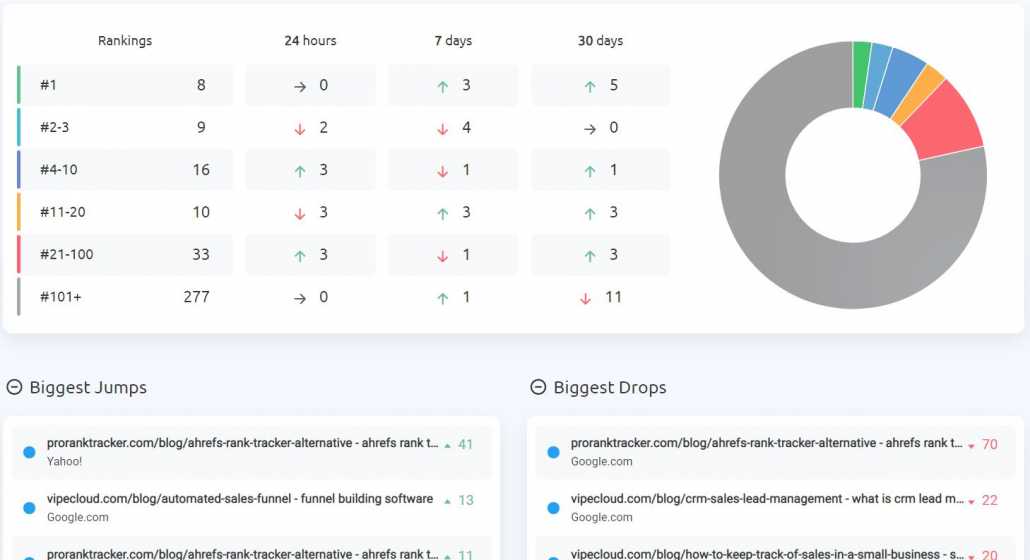Image resolution: width=1030 pixels, height=560 pixels.
Task: Click the count 277 in #101+ row
Action: [x=196, y=297]
